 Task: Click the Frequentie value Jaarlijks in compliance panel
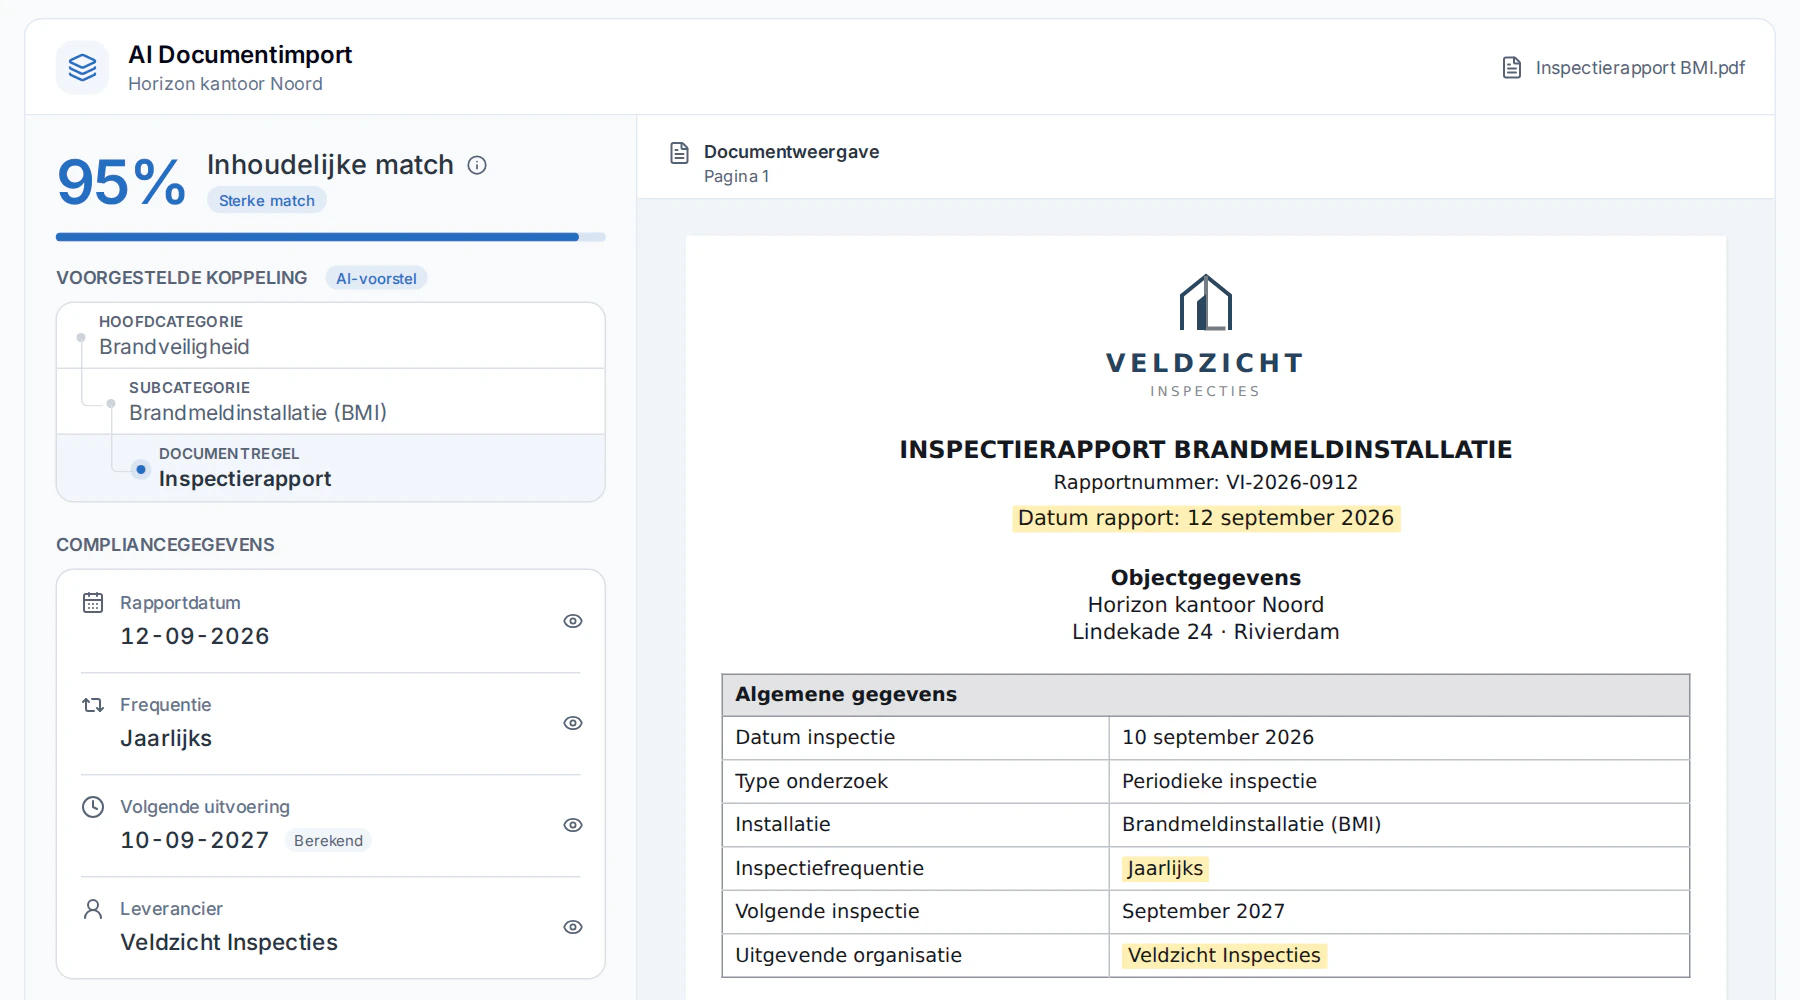[x=166, y=739]
